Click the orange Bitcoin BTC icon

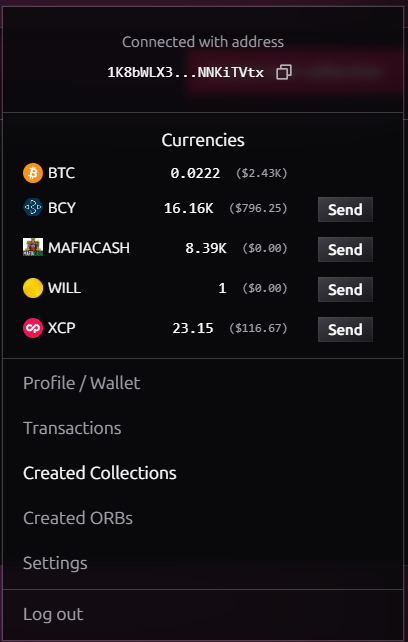(33, 173)
